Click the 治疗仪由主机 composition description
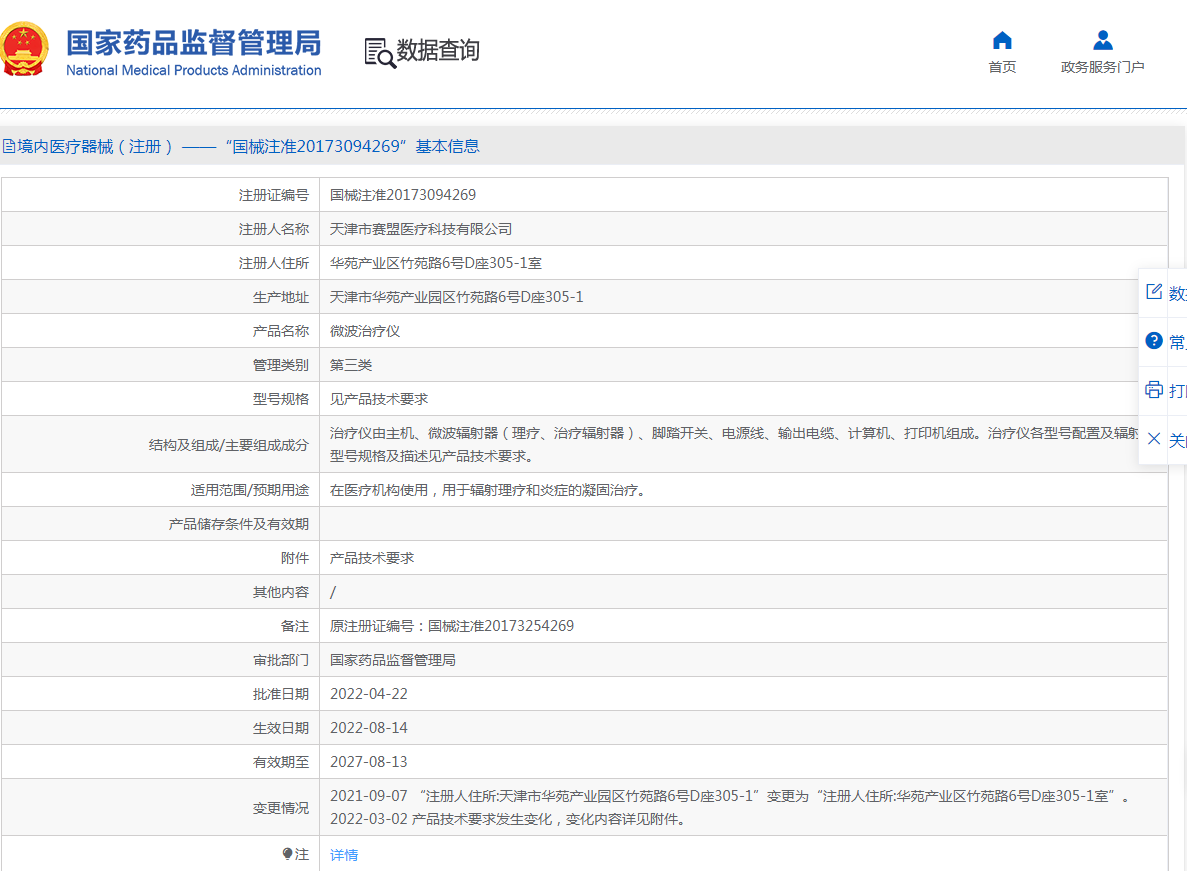The image size is (1187, 871). 734,444
